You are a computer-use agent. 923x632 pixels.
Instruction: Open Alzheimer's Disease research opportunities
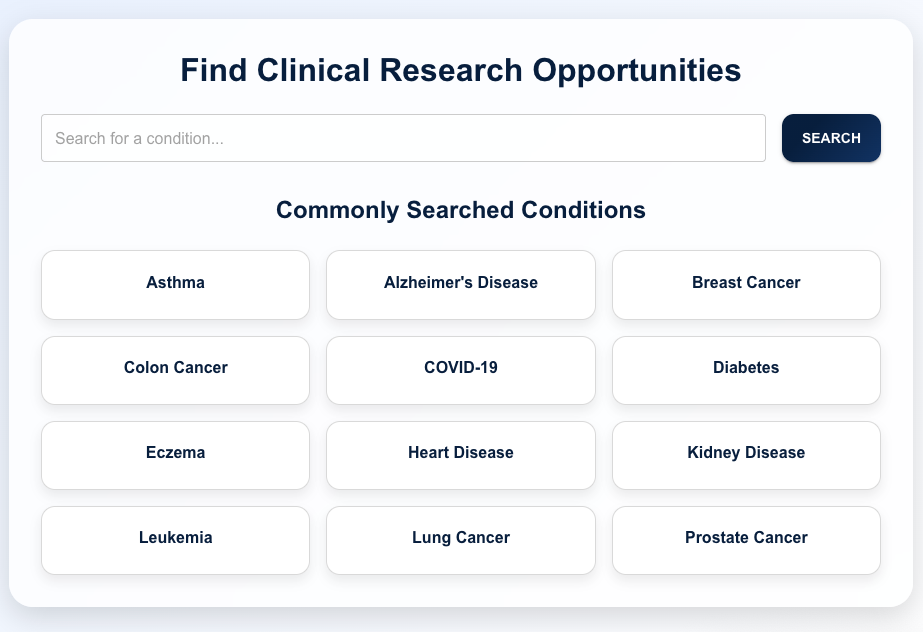461,284
